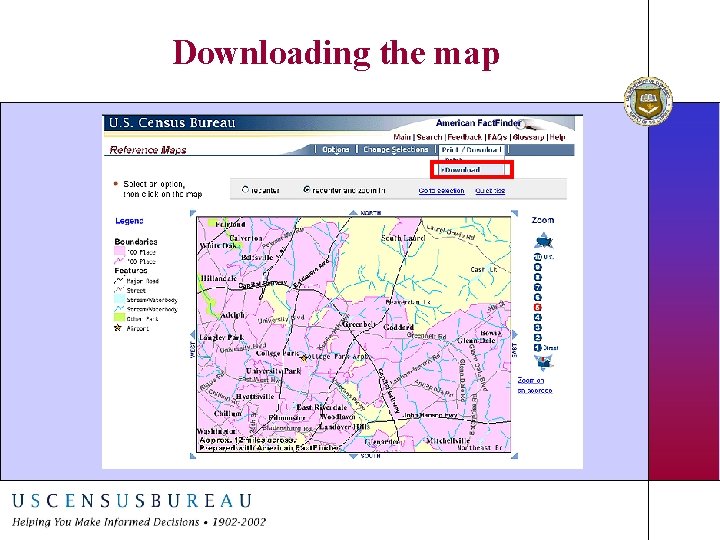This screenshot has height=540, width=720.
Task: Select zoom level 1 Street button
Action: pos(538,348)
